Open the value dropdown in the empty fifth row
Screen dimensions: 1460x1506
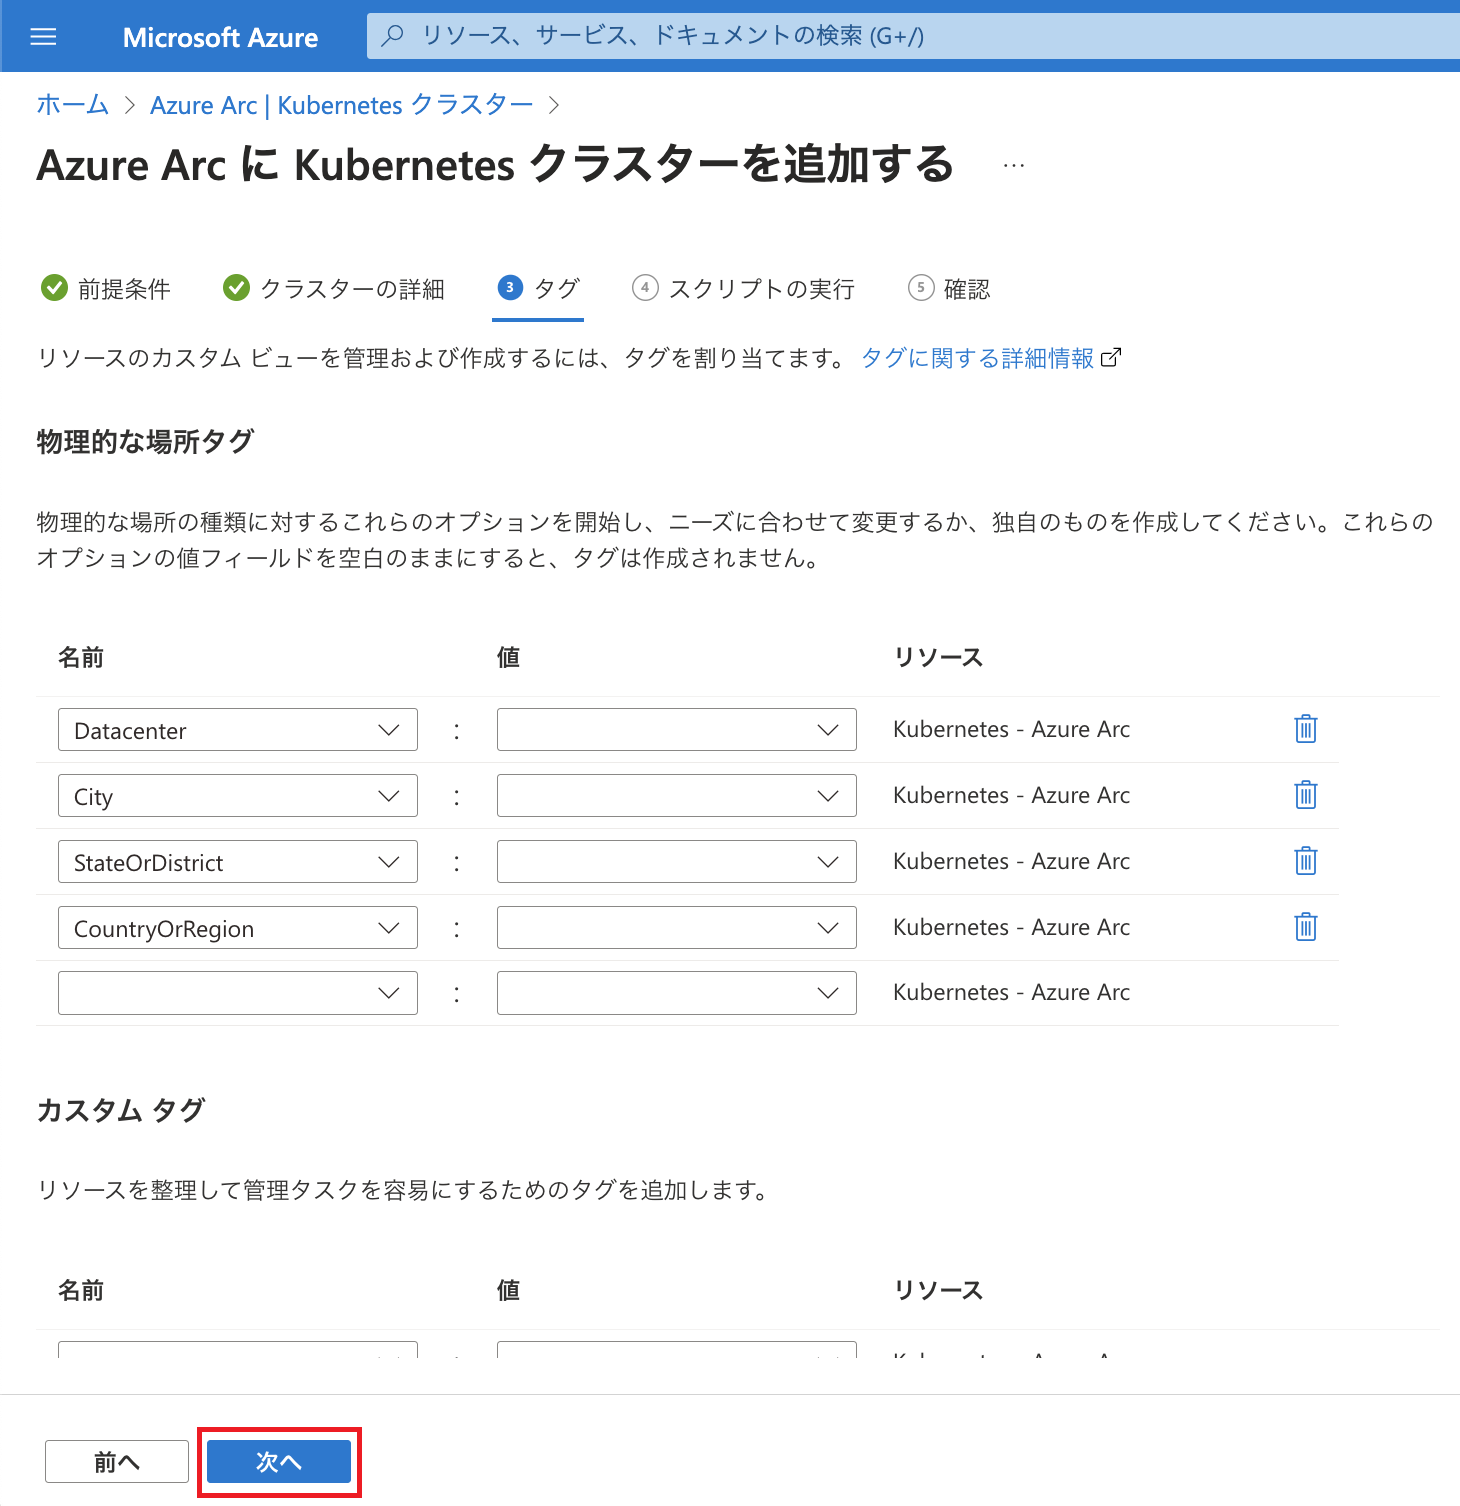coord(677,993)
